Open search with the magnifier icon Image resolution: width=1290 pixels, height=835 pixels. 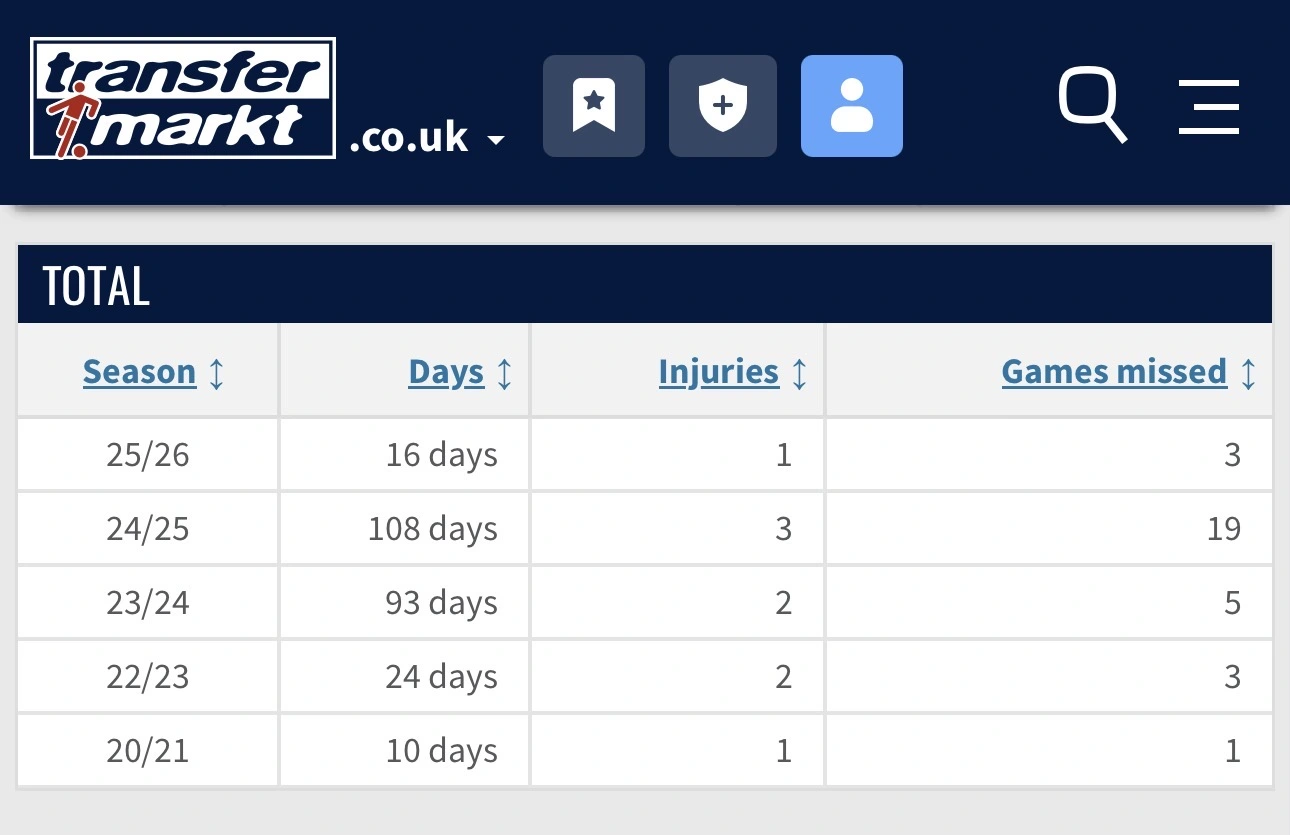(1092, 105)
